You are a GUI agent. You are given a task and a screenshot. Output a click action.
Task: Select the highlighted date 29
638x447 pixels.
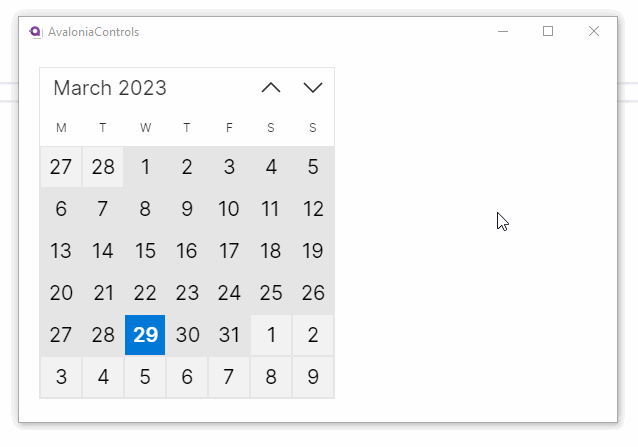point(145,335)
